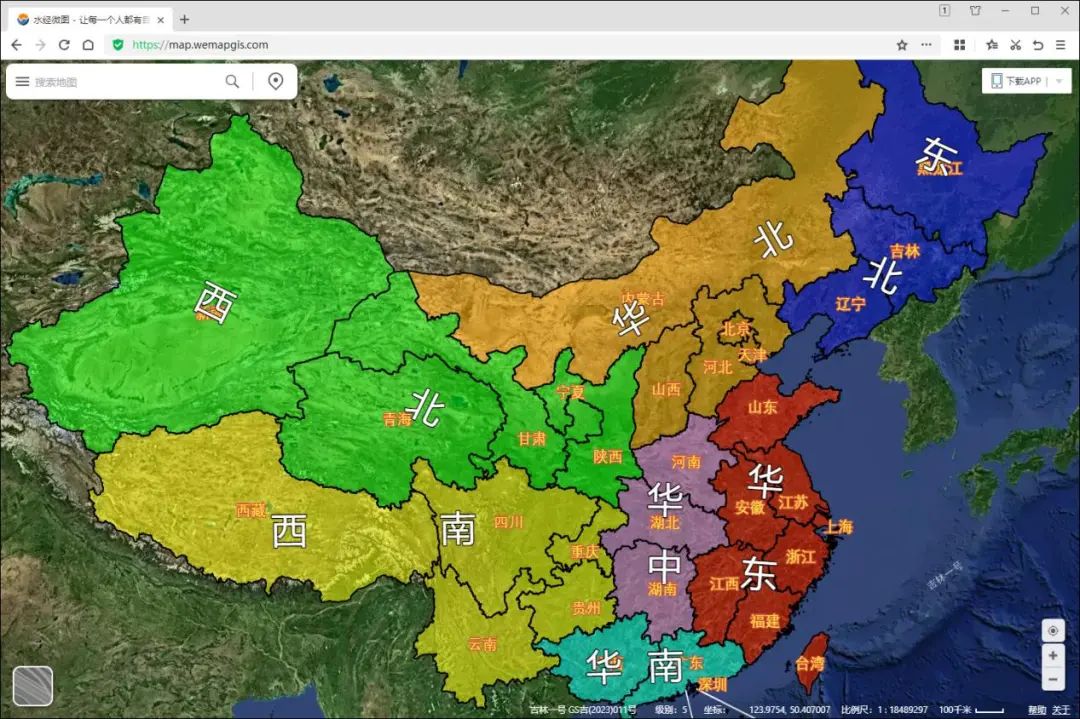Image resolution: width=1080 pixels, height=719 pixels.
Task: Bookmark the page with the star icon
Action: (x=902, y=45)
